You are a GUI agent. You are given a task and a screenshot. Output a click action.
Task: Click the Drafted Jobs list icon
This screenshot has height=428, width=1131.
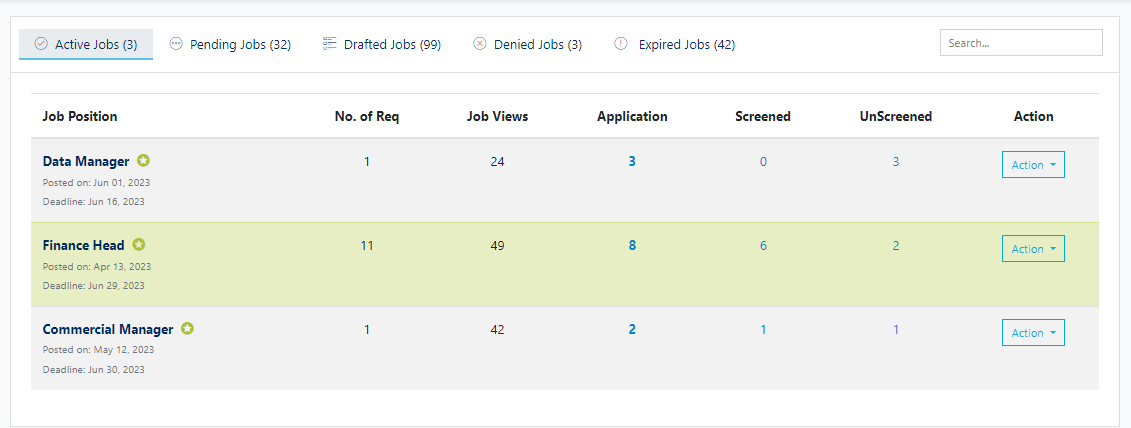(329, 44)
